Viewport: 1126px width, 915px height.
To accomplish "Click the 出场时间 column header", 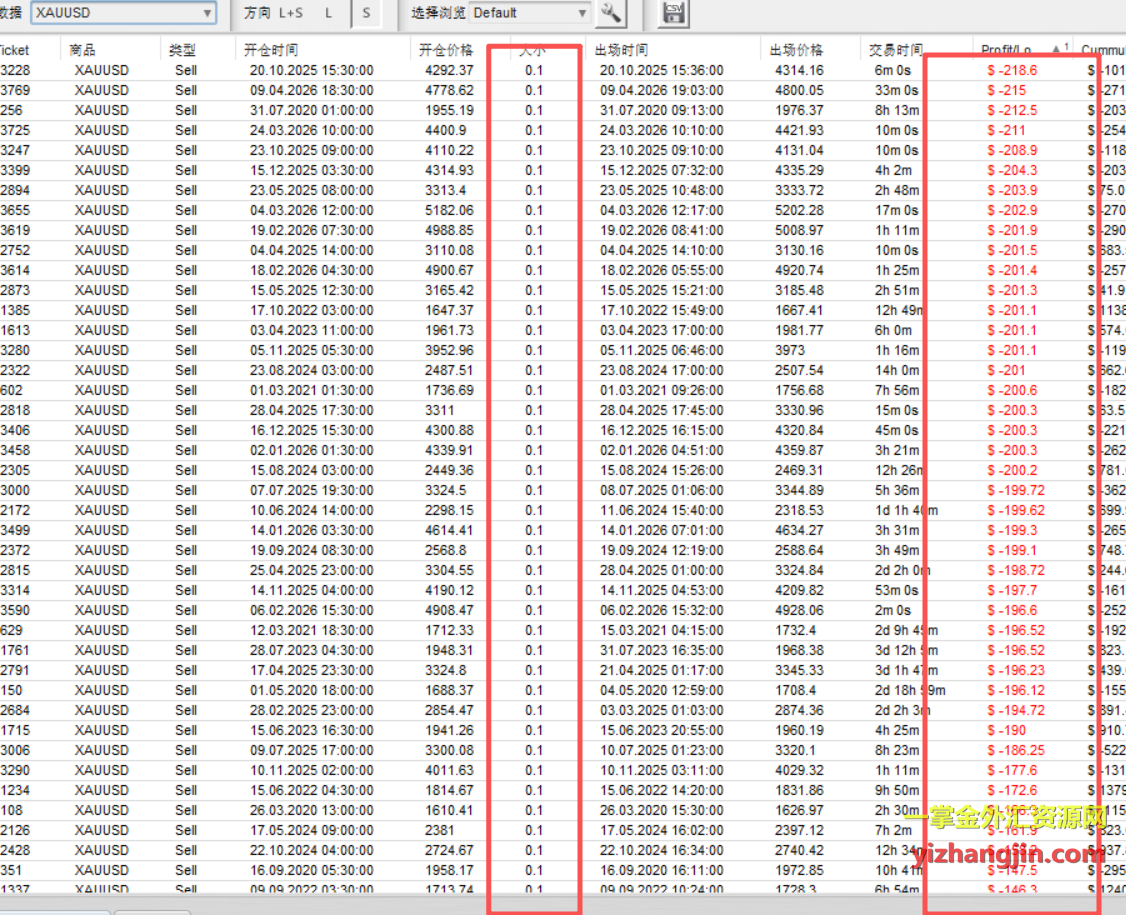I will (x=621, y=50).
